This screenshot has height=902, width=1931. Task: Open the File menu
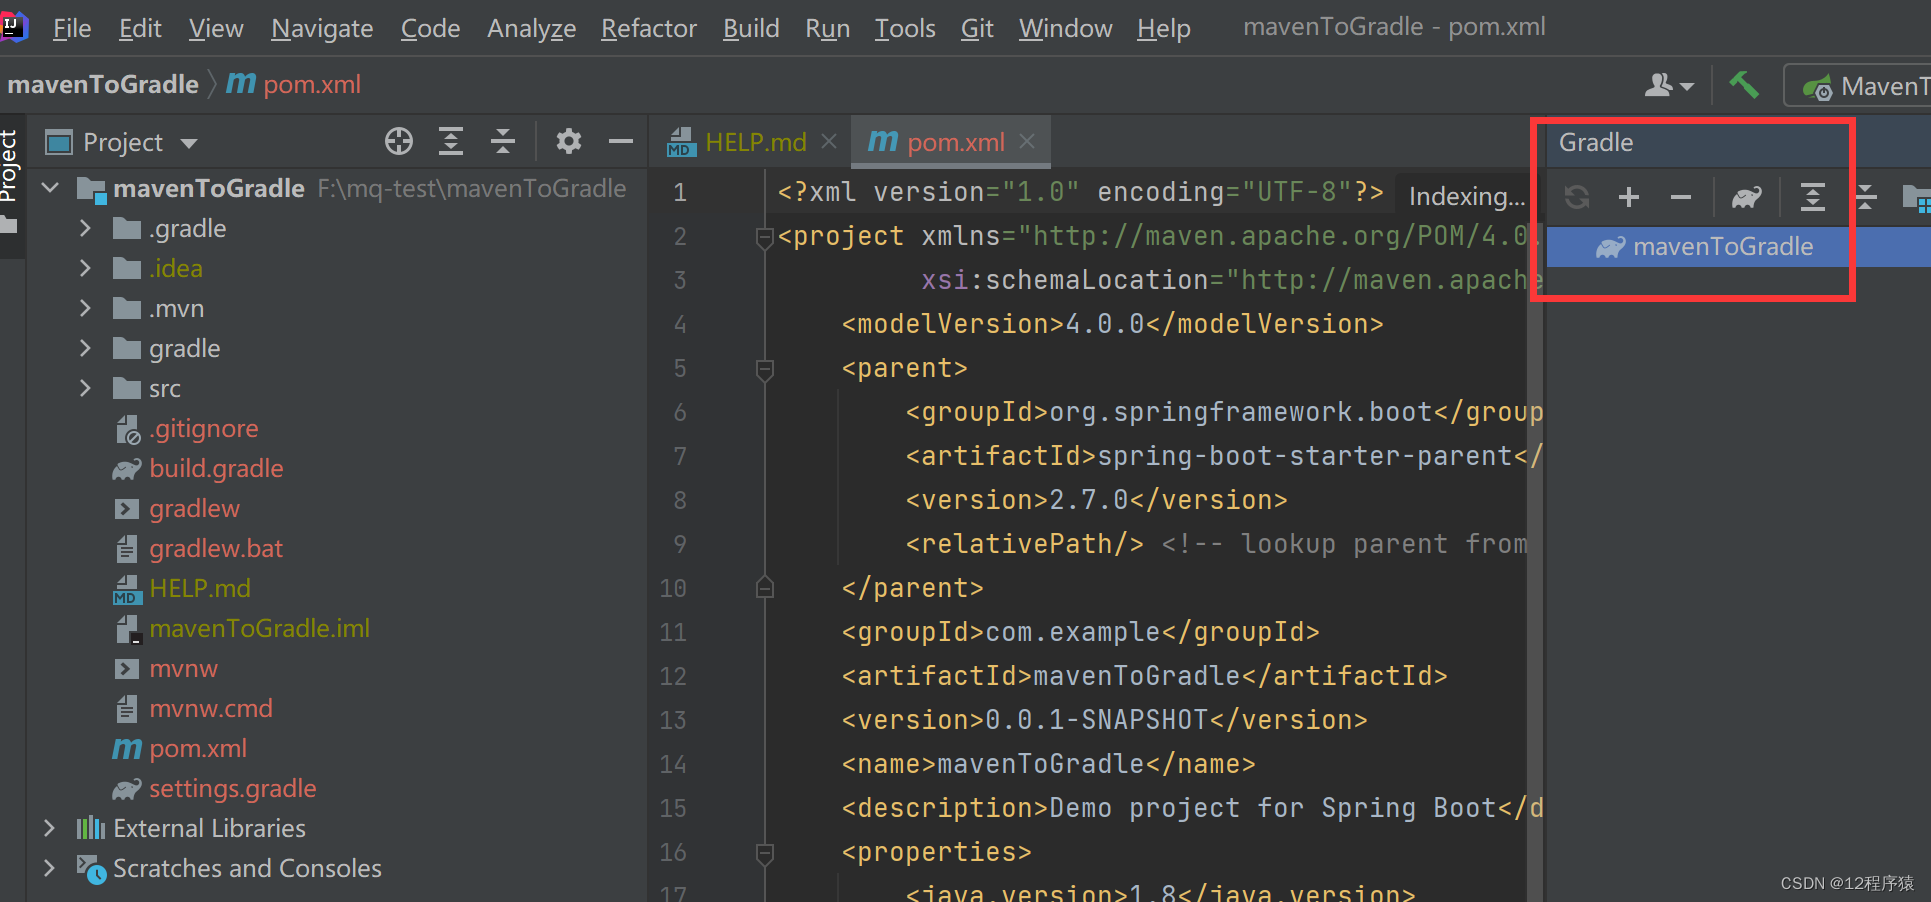click(x=71, y=29)
